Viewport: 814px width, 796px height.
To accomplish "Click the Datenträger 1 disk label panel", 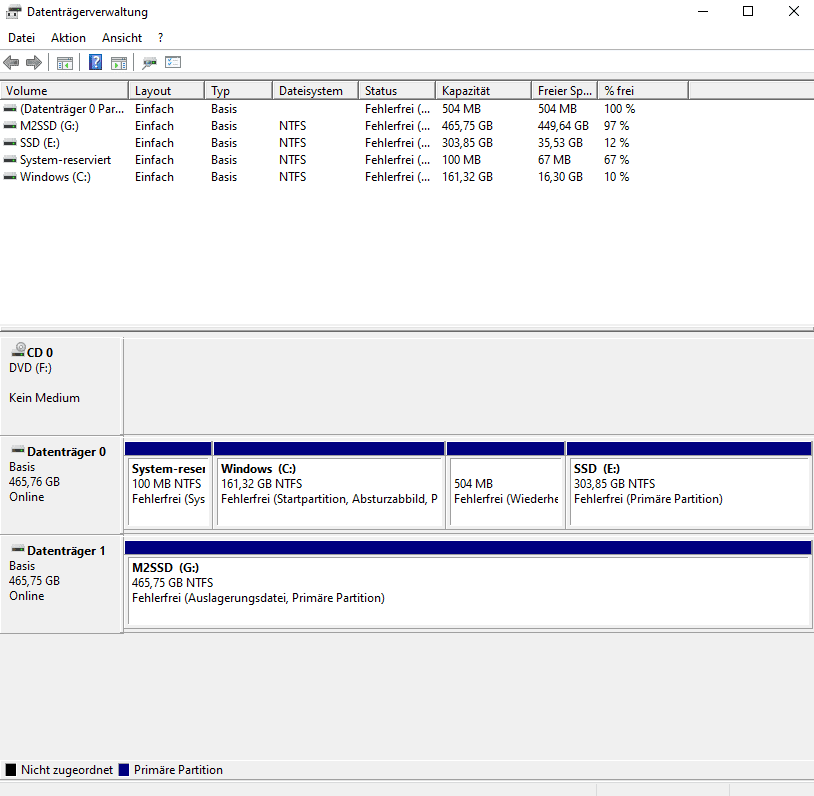I will (61, 584).
